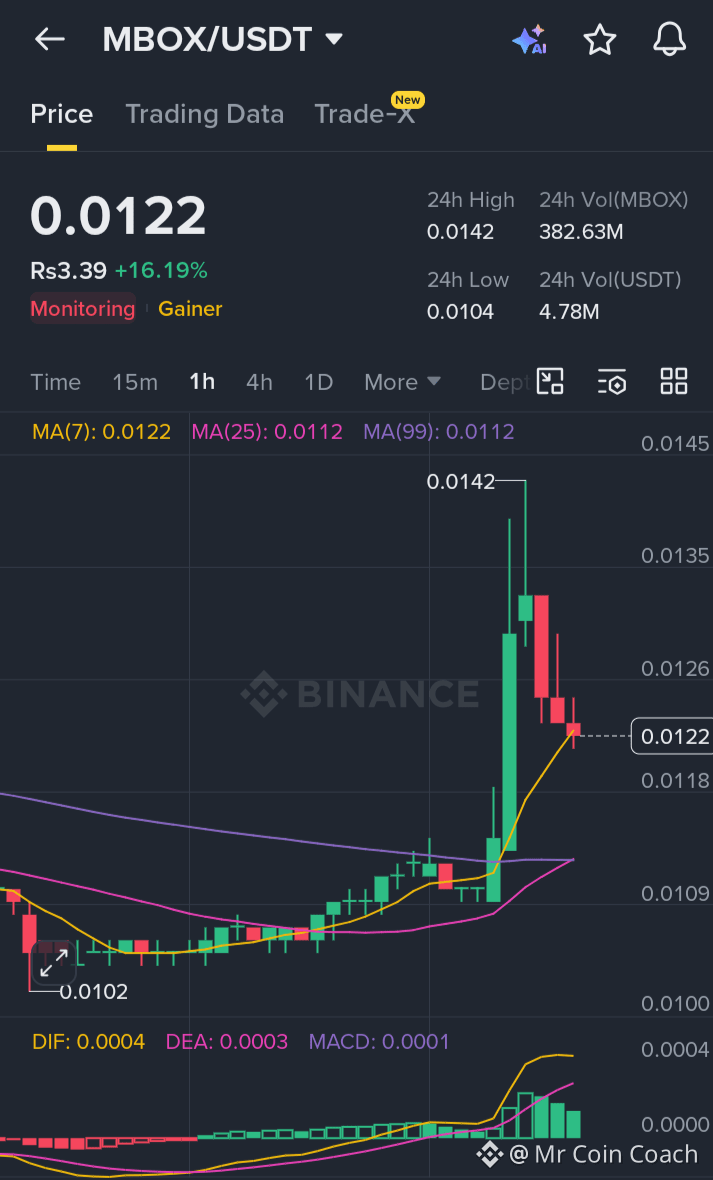Tap the expand fullscreen chart arrows
The height and width of the screenshot is (1180, 713).
click(x=53, y=963)
